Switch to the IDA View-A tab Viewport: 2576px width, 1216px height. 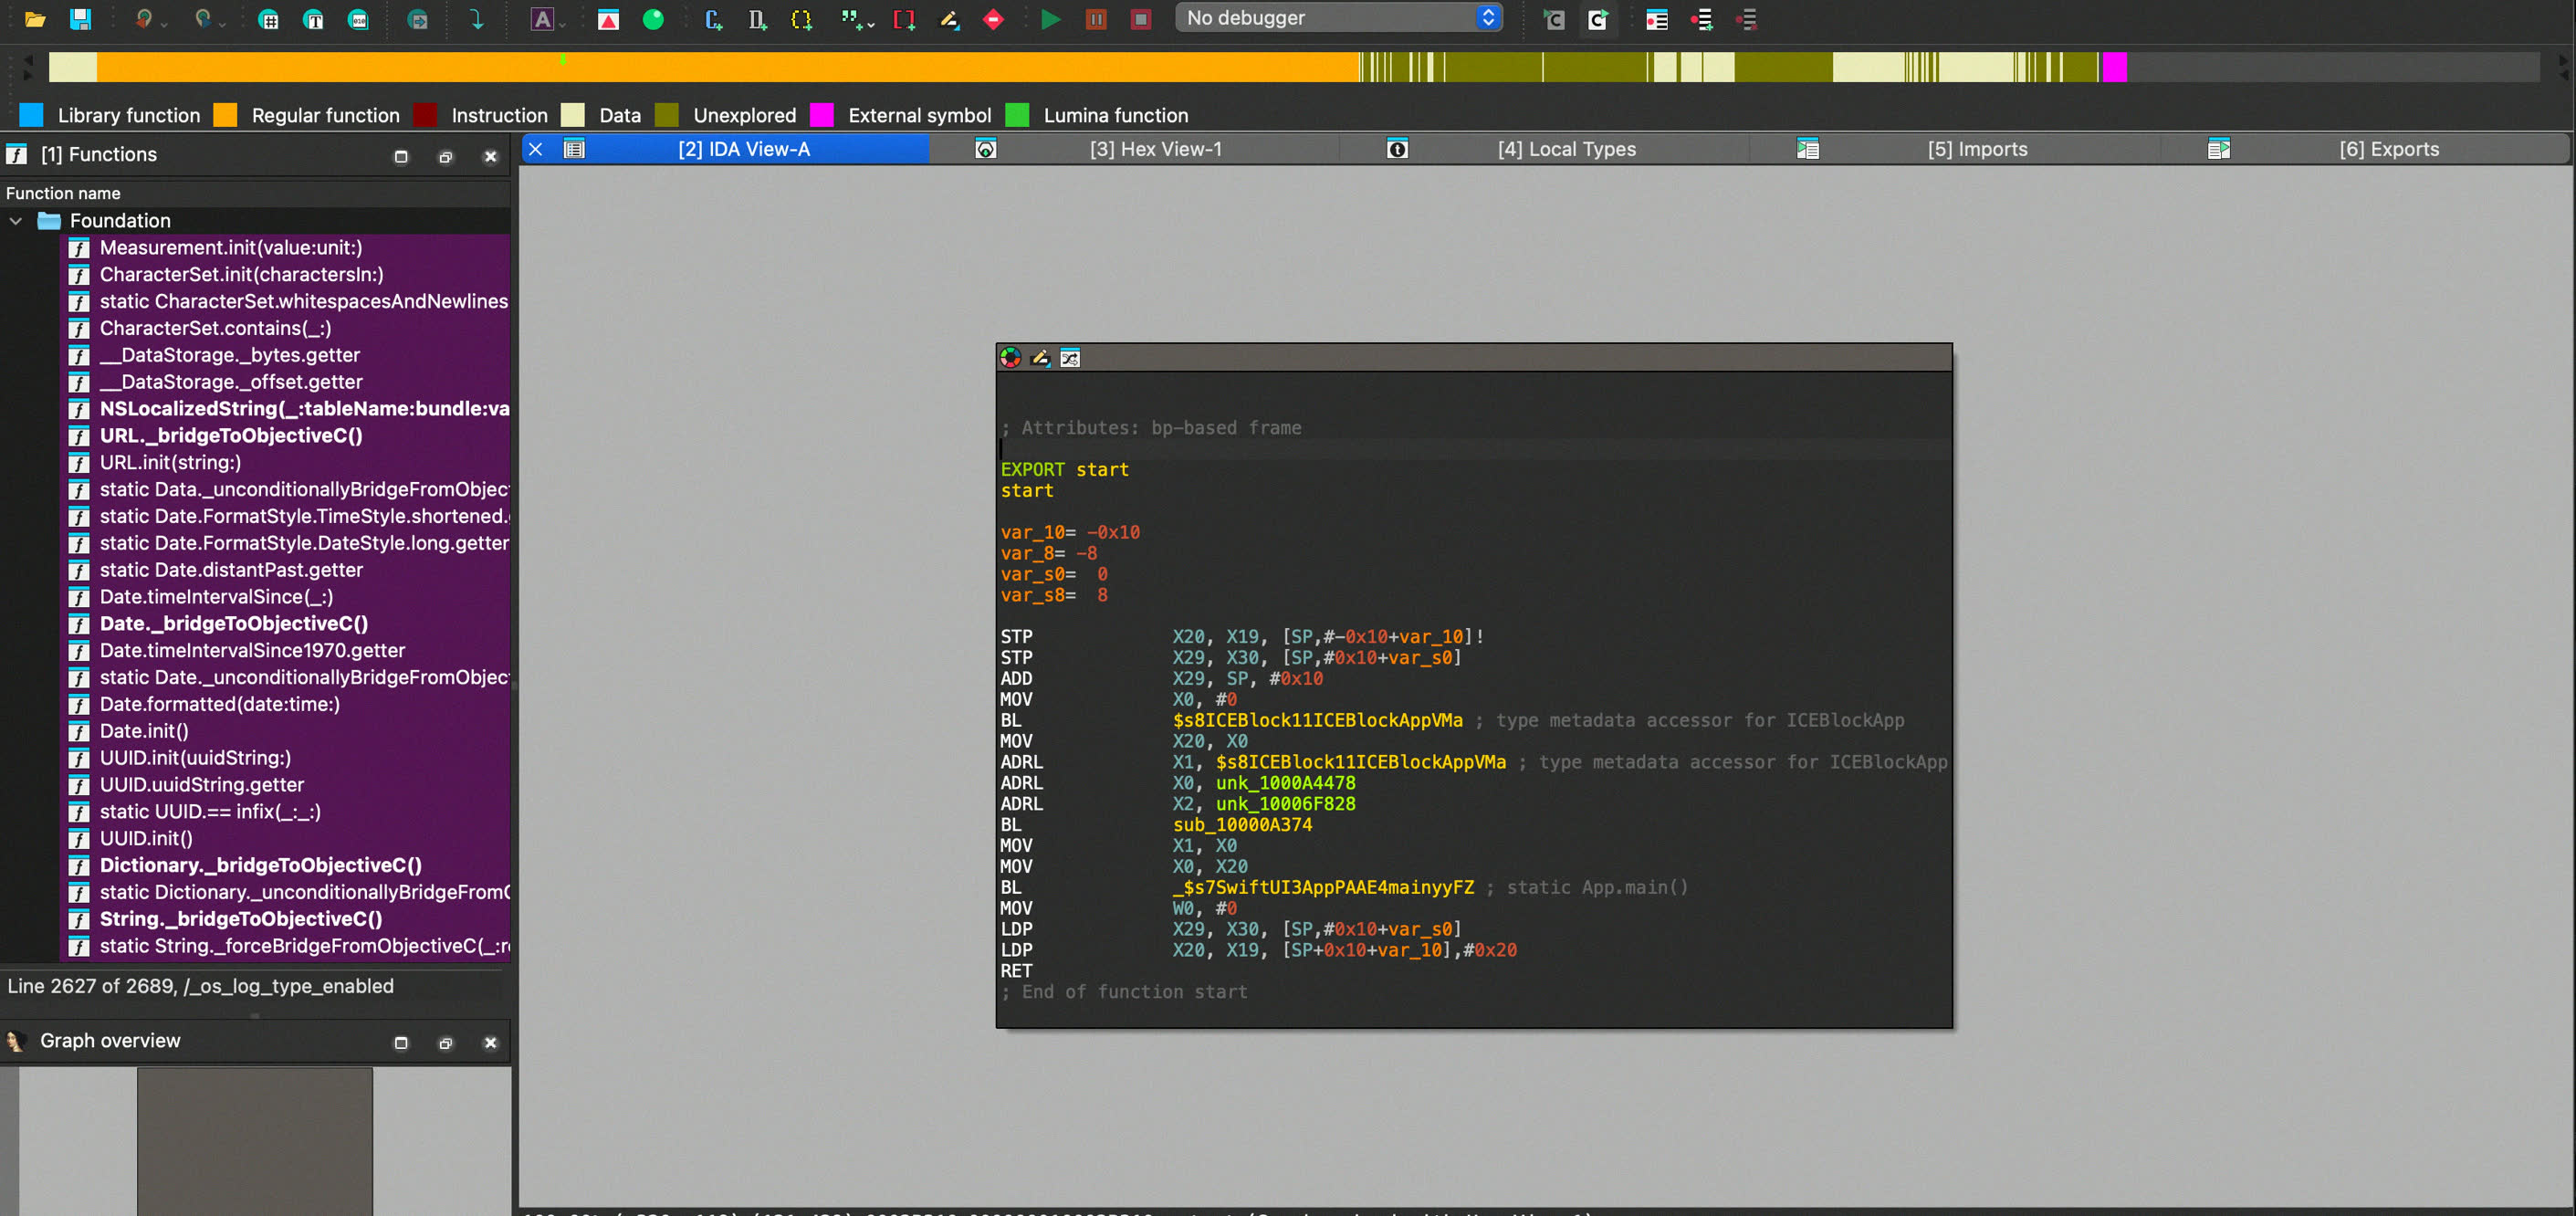743,149
